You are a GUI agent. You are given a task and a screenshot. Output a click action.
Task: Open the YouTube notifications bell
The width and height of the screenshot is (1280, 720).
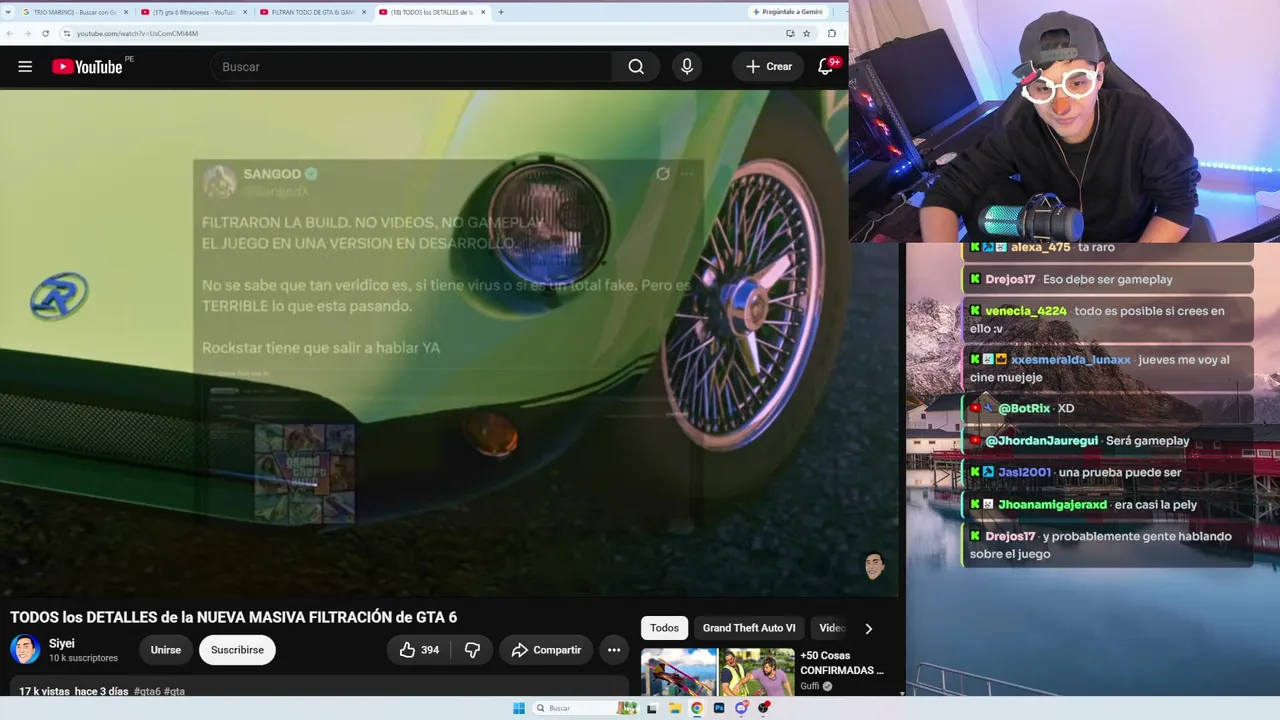click(x=826, y=67)
